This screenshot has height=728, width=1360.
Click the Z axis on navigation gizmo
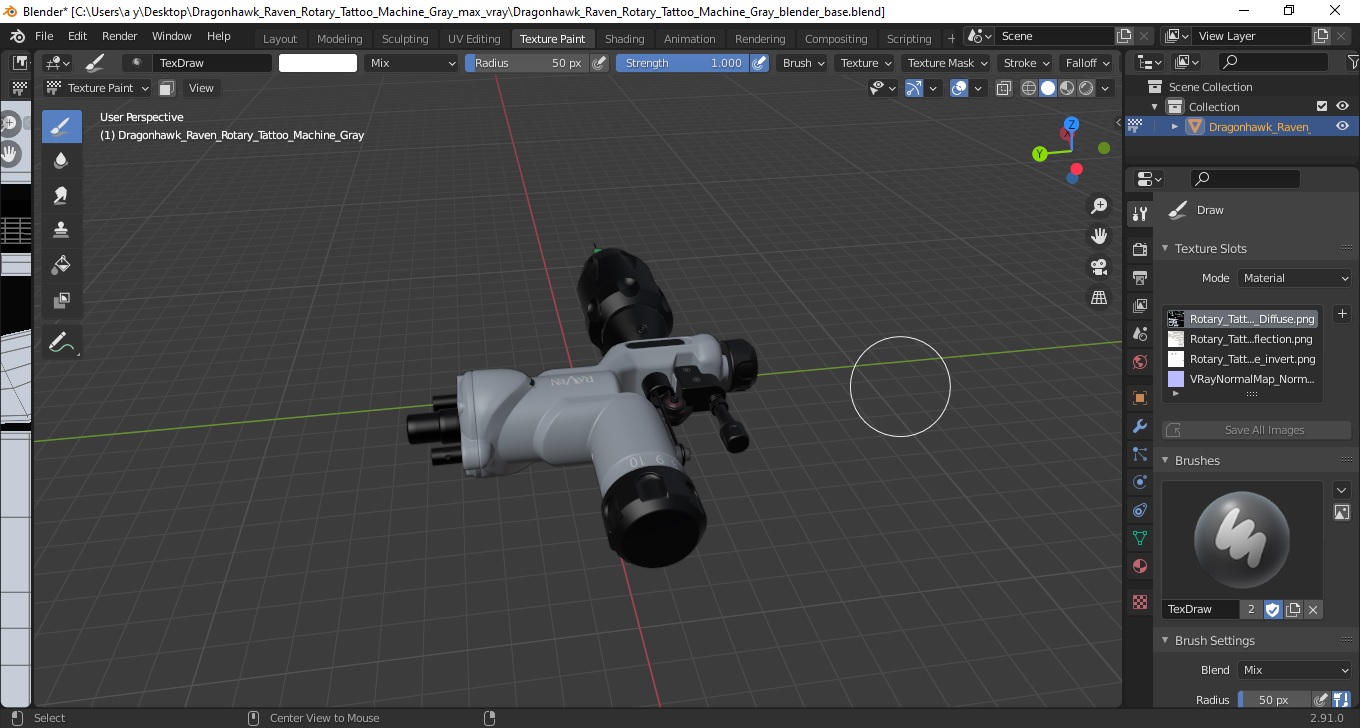(1071, 124)
